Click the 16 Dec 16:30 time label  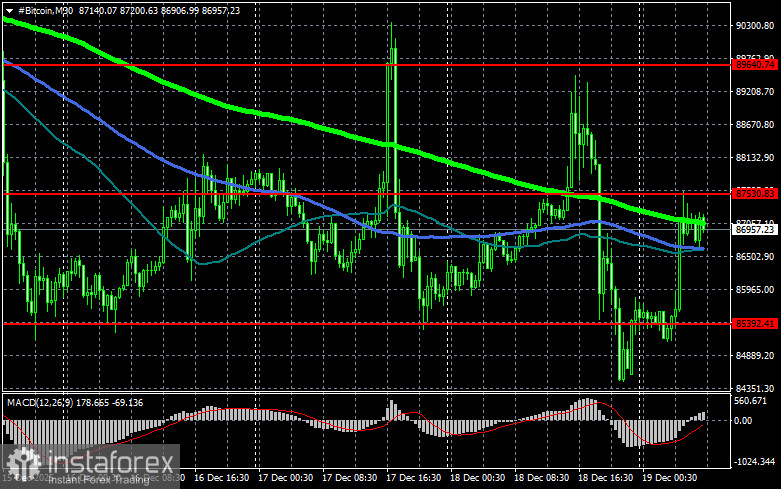(222, 478)
